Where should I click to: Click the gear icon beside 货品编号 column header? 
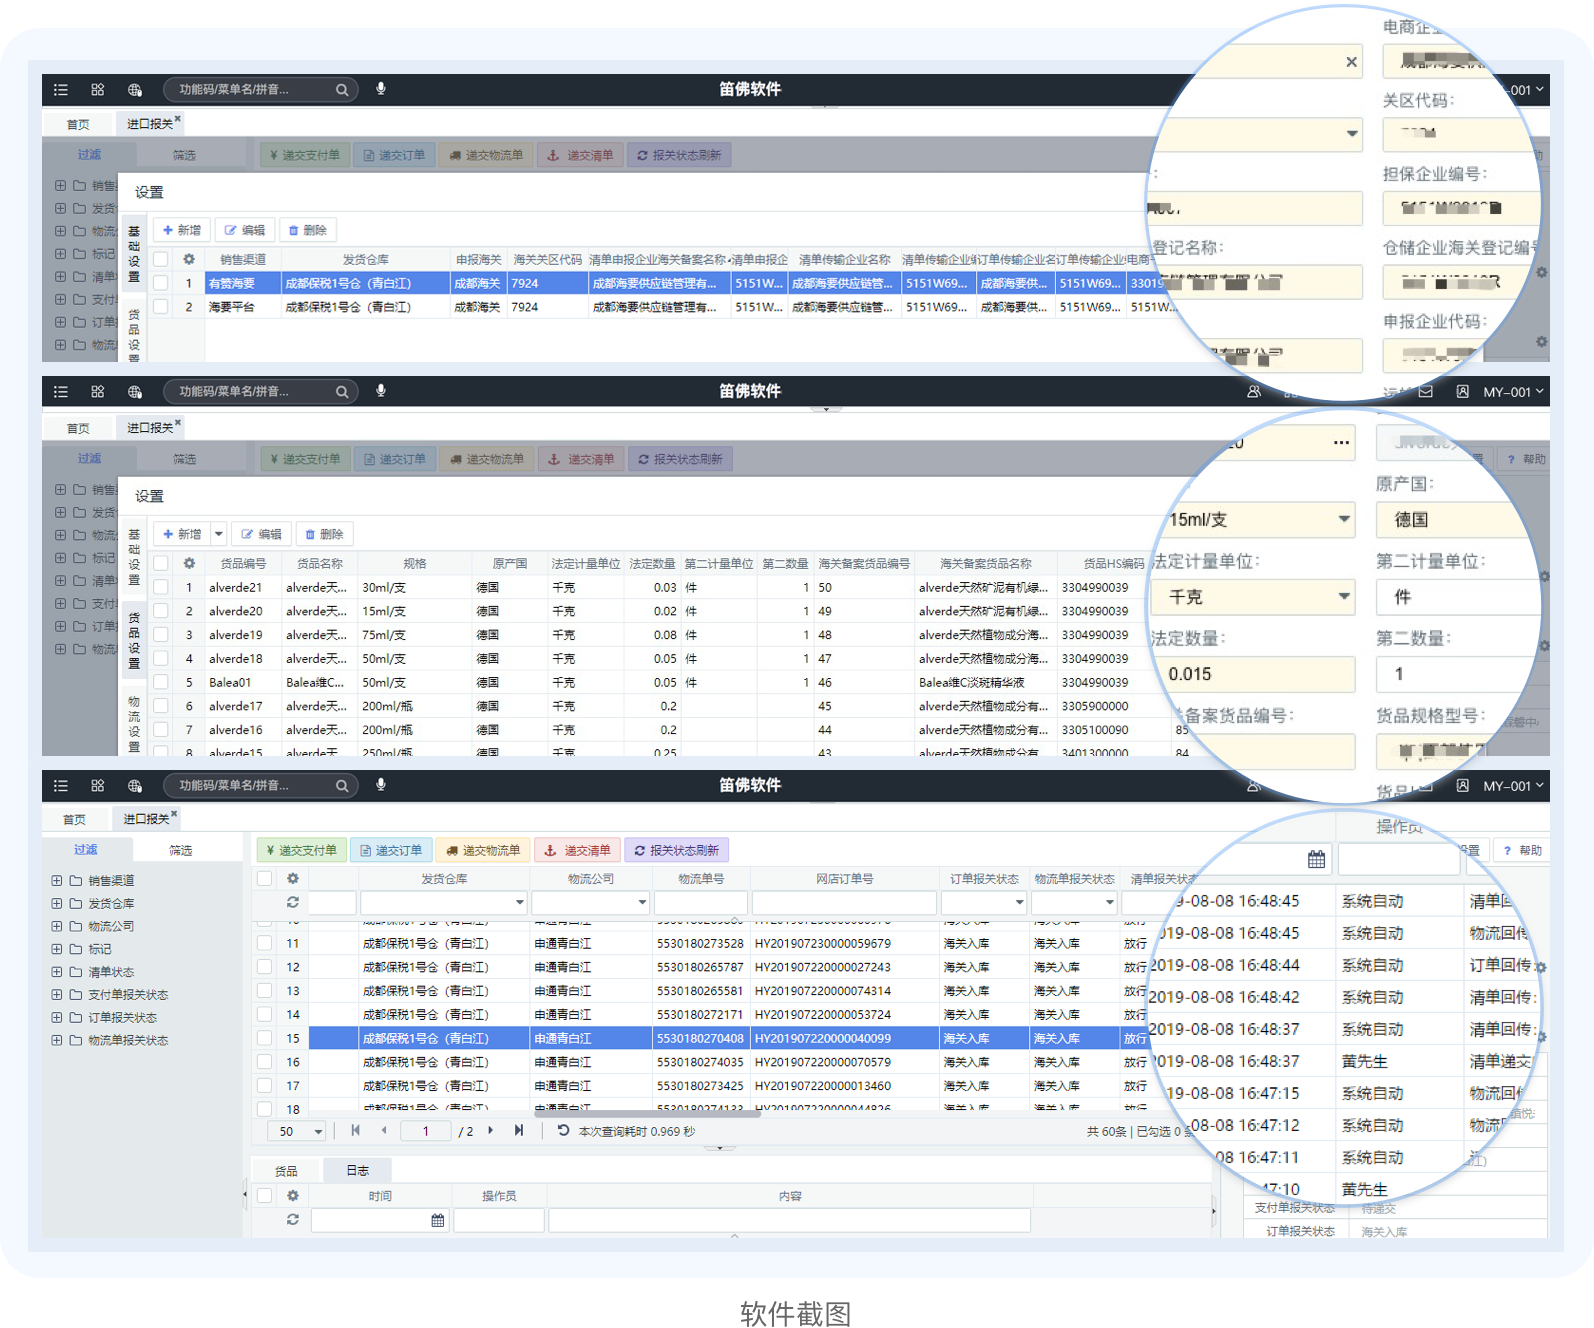coord(188,564)
